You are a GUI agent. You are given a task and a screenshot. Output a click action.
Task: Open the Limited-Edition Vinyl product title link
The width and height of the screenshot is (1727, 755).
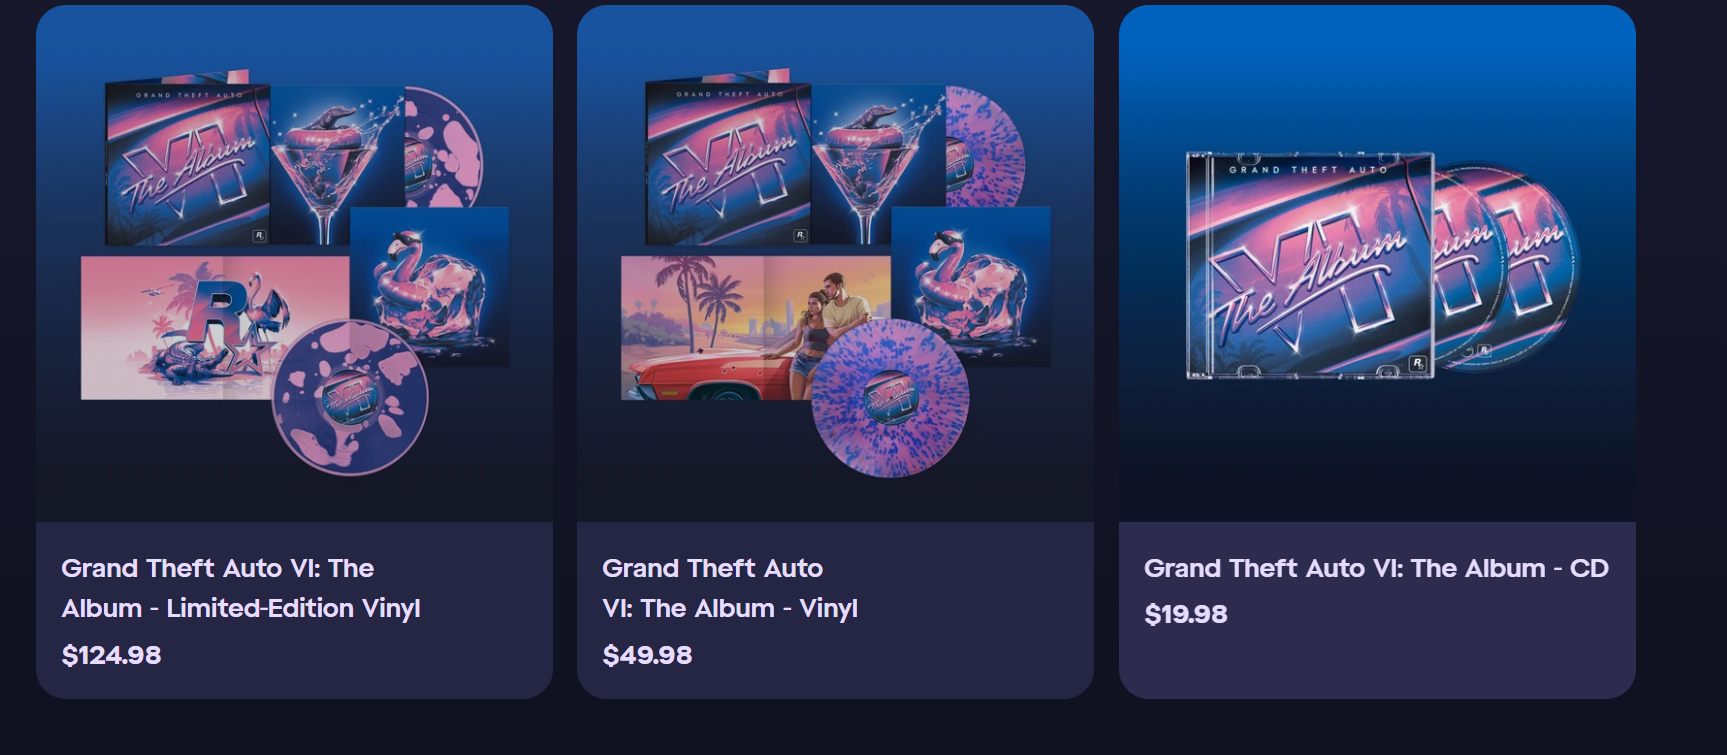[x=241, y=588]
